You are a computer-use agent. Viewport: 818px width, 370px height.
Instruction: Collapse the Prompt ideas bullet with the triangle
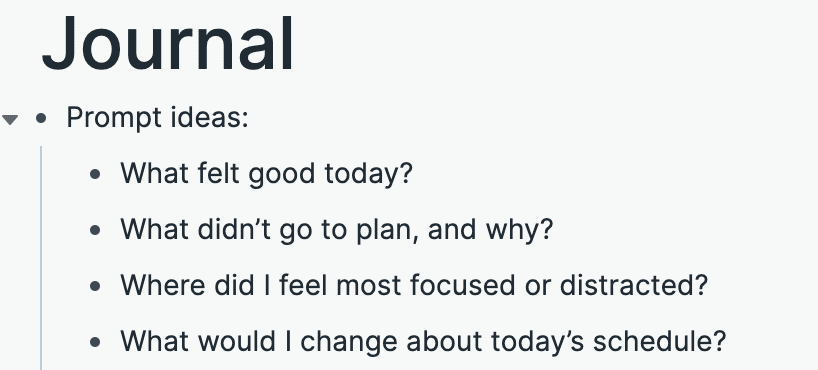(x=10, y=120)
